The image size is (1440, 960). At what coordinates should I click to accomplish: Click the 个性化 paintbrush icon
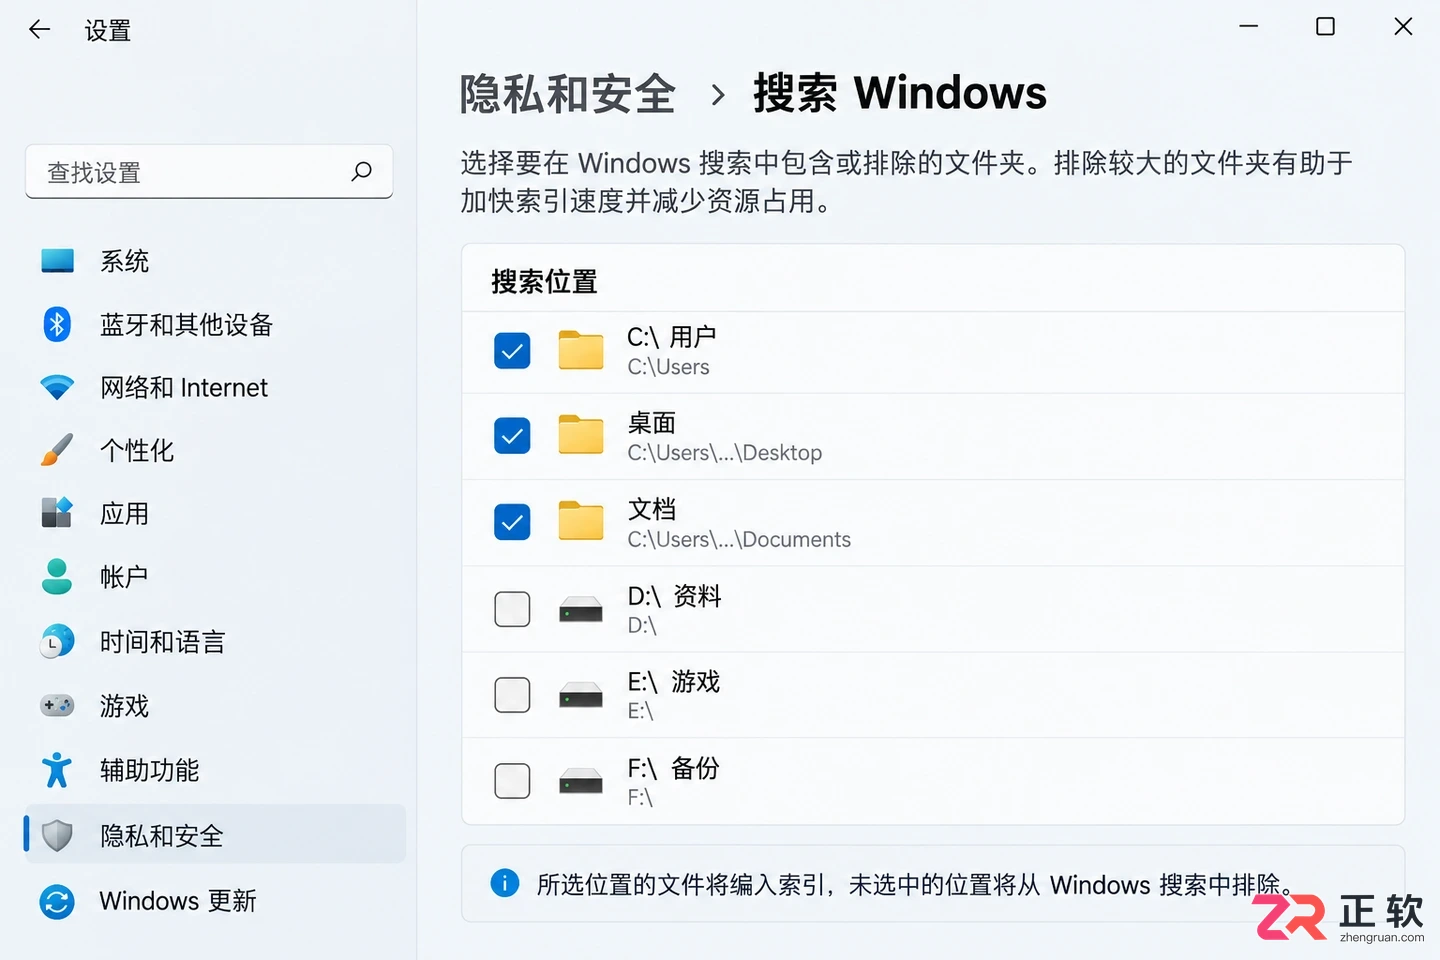[x=57, y=450]
